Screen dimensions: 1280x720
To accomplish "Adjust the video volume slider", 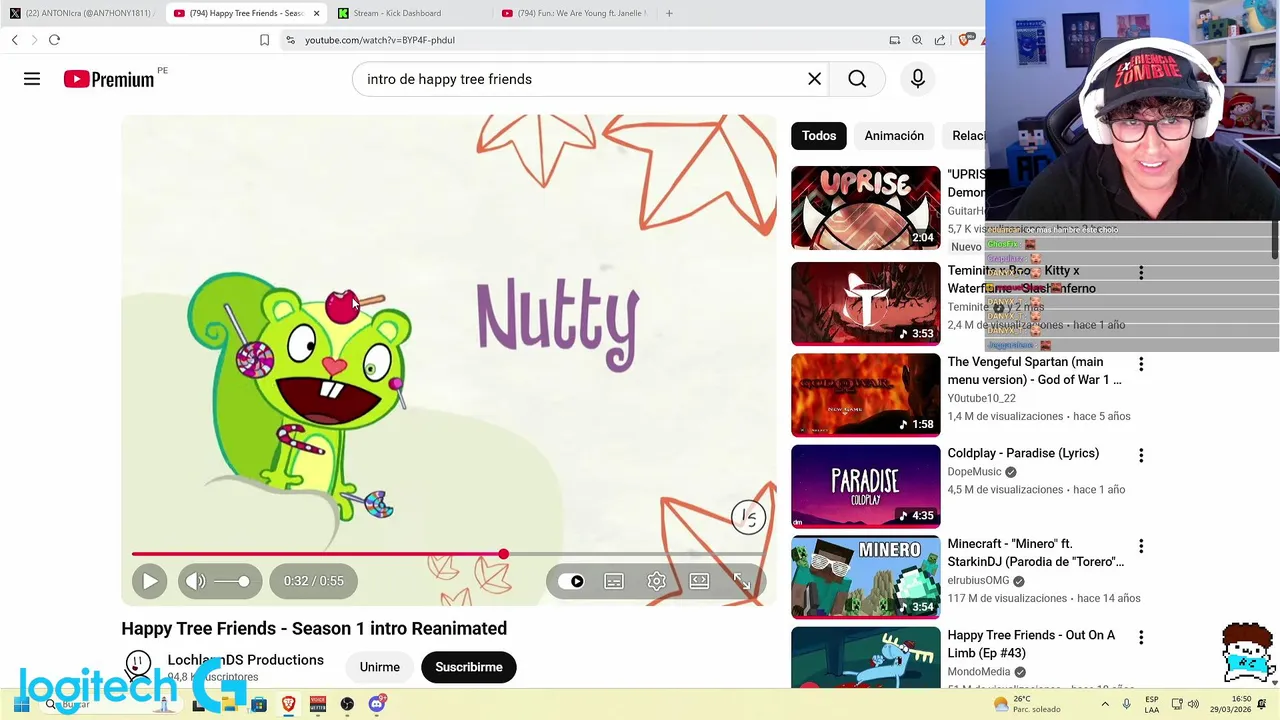I will (x=232, y=581).
